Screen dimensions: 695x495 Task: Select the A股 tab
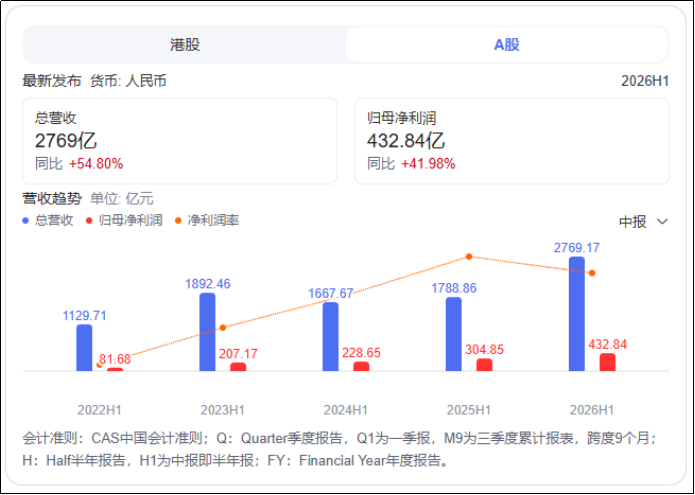[507, 45]
